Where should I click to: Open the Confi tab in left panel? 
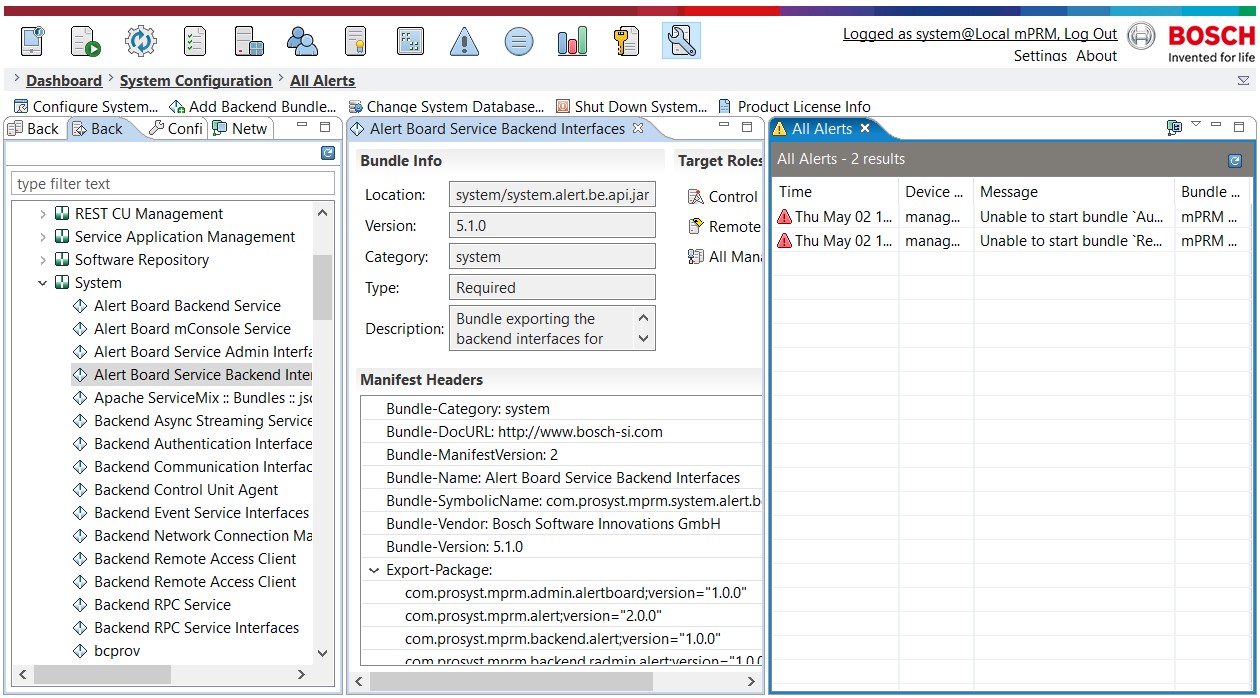176,128
